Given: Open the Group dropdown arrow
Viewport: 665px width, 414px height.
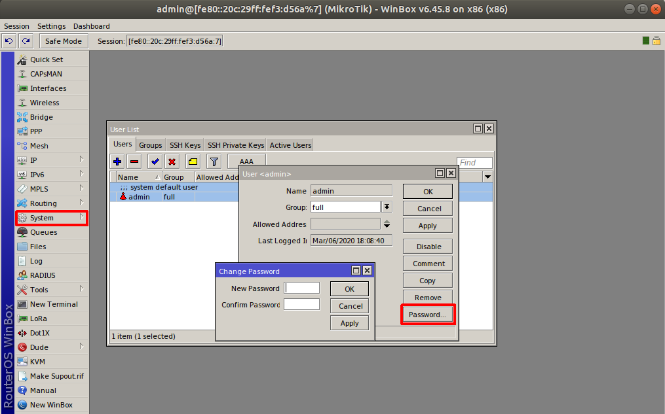Looking at the screenshot, I should (x=387, y=207).
